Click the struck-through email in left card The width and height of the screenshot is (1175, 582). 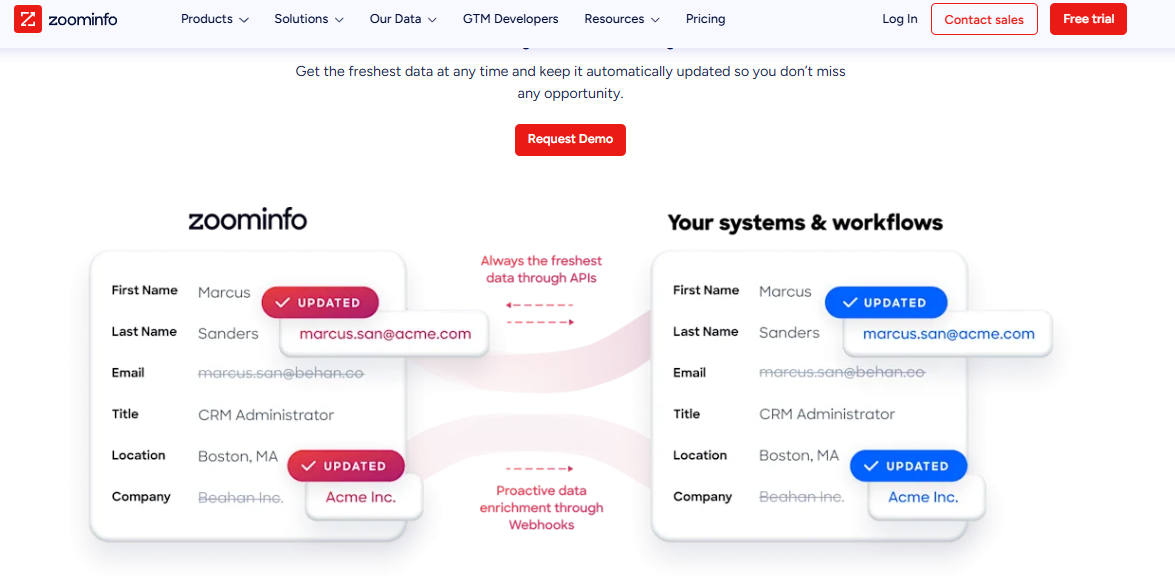click(x=281, y=372)
